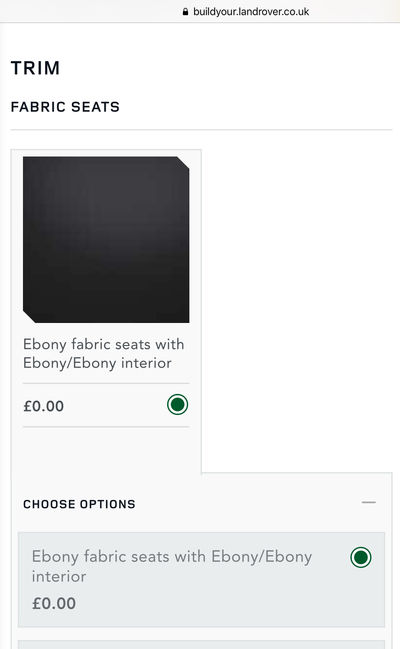Select the Ebony fabric seats row in the options list

(x=201, y=579)
